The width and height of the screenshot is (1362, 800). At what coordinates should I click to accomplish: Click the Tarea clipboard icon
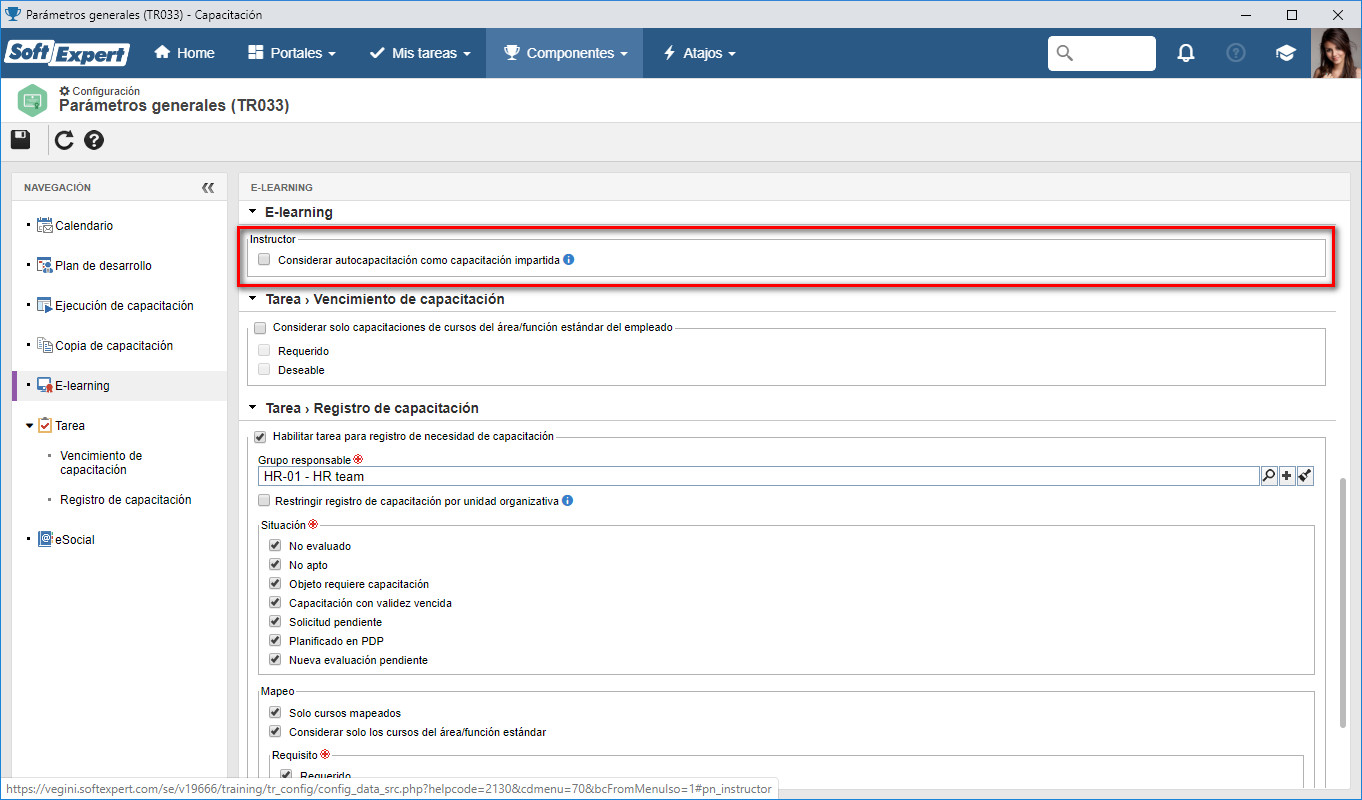coord(44,425)
